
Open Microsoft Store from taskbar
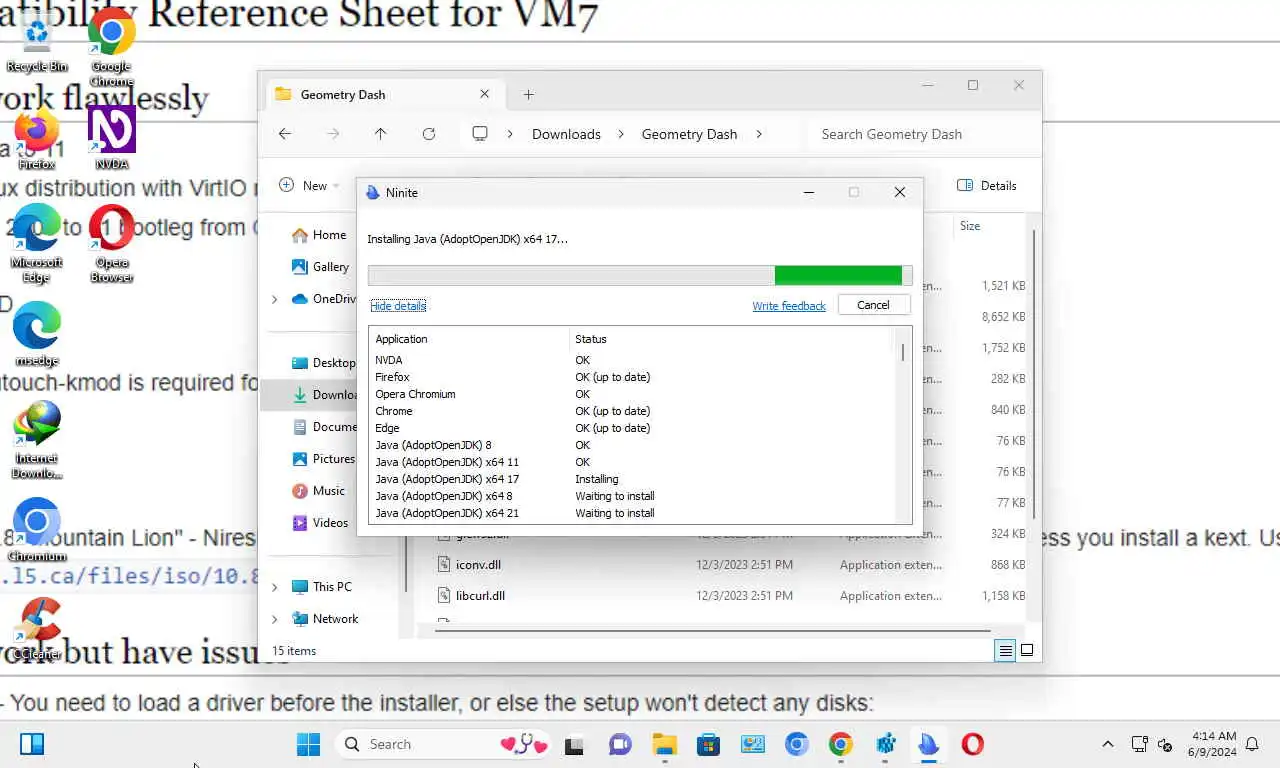click(708, 744)
